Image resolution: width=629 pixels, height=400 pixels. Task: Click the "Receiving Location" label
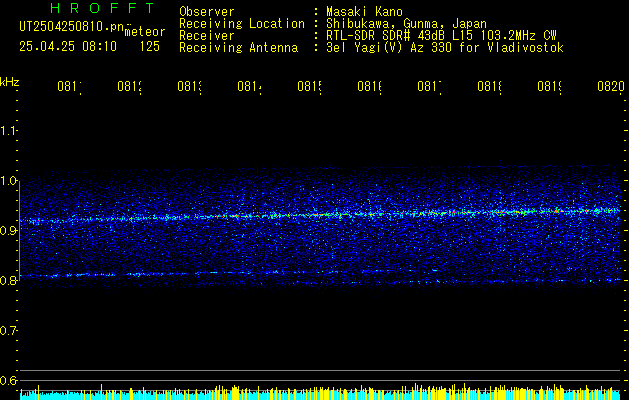[242, 24]
